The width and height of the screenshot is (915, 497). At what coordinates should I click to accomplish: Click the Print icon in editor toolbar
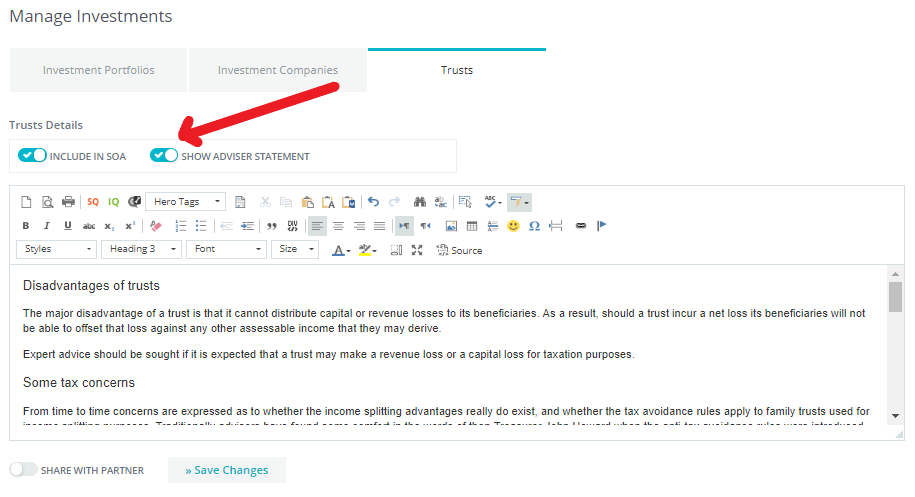[68, 201]
